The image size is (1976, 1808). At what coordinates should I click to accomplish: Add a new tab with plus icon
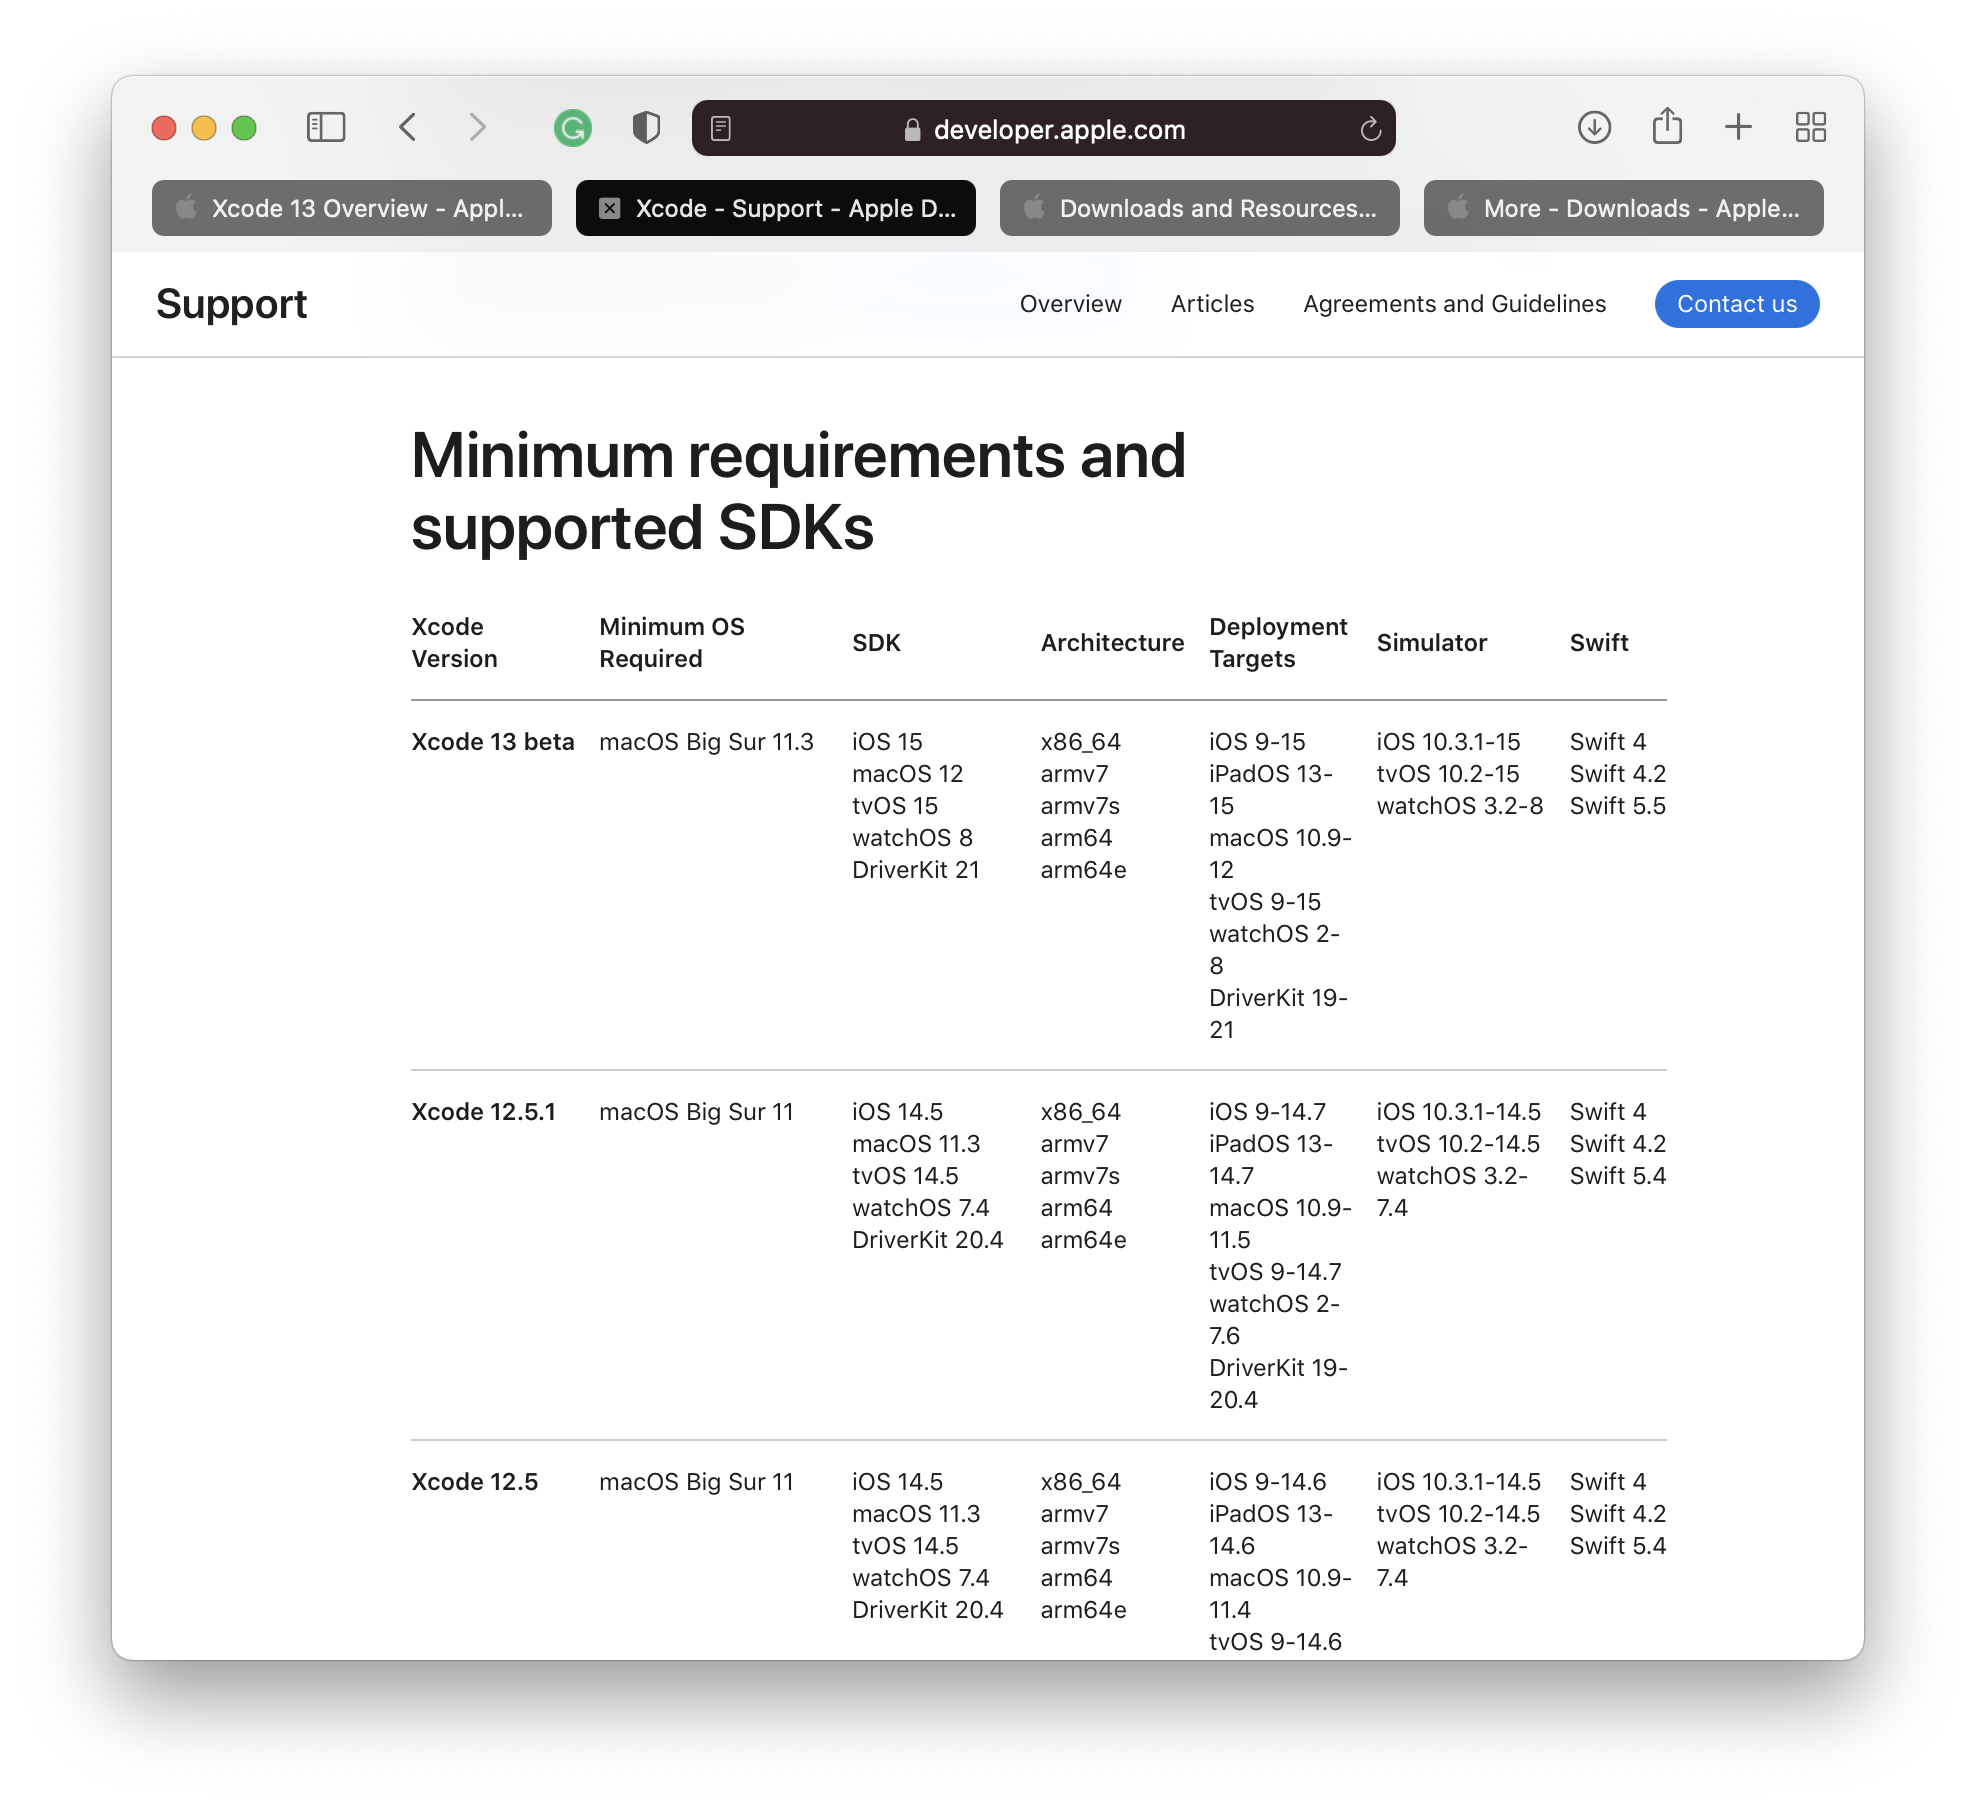click(x=1738, y=127)
